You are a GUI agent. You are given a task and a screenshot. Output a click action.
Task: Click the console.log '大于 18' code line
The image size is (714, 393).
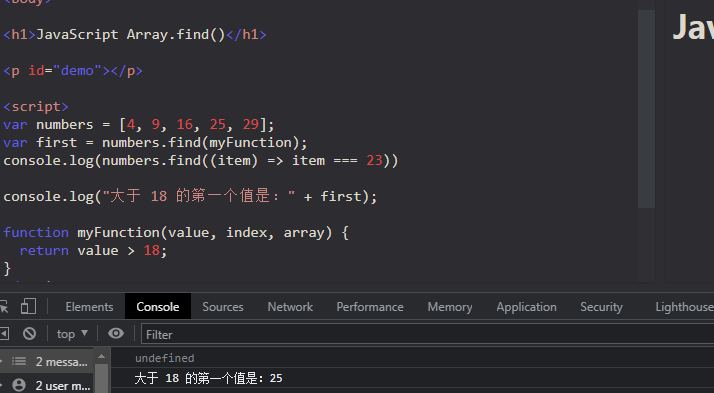coord(190,196)
